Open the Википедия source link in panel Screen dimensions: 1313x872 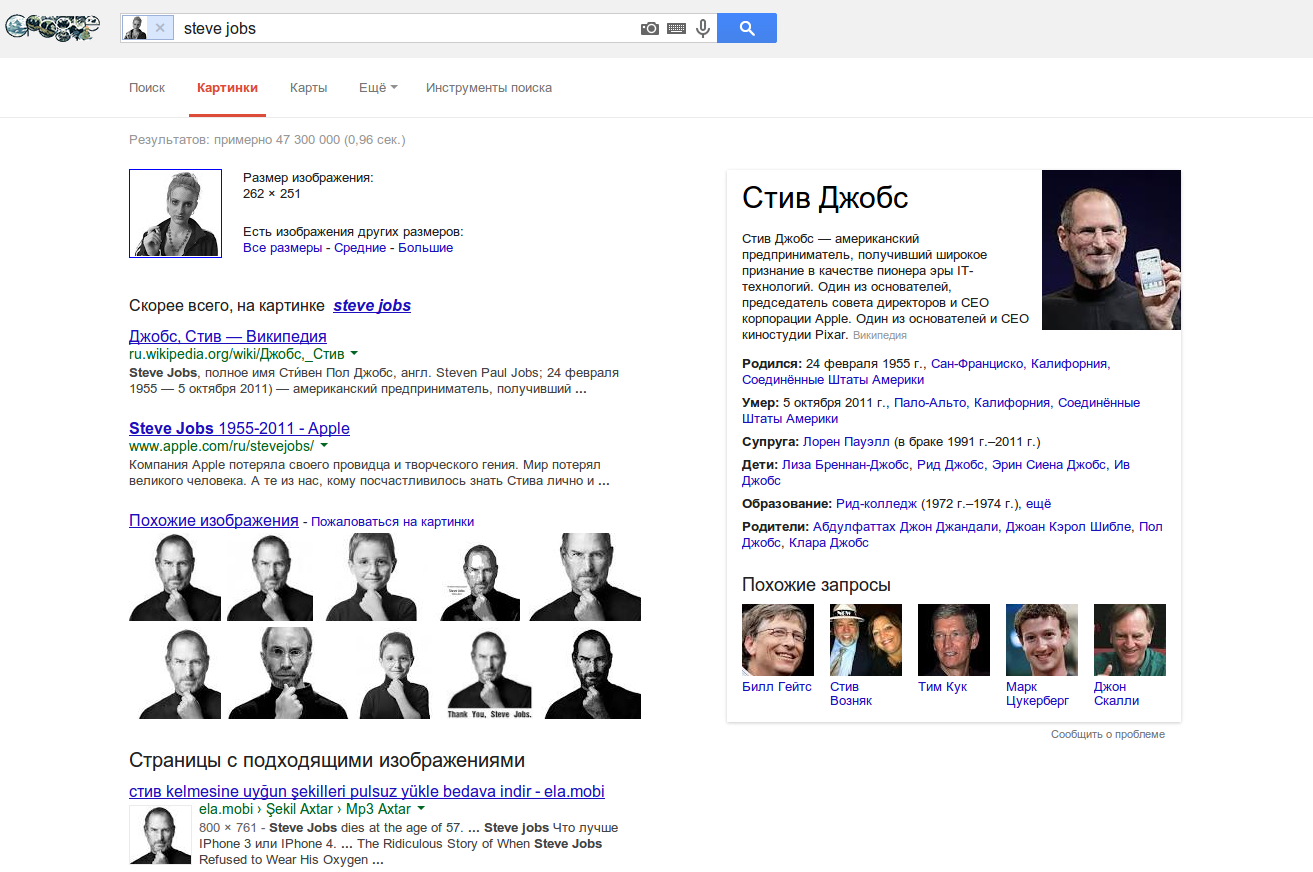(x=880, y=336)
